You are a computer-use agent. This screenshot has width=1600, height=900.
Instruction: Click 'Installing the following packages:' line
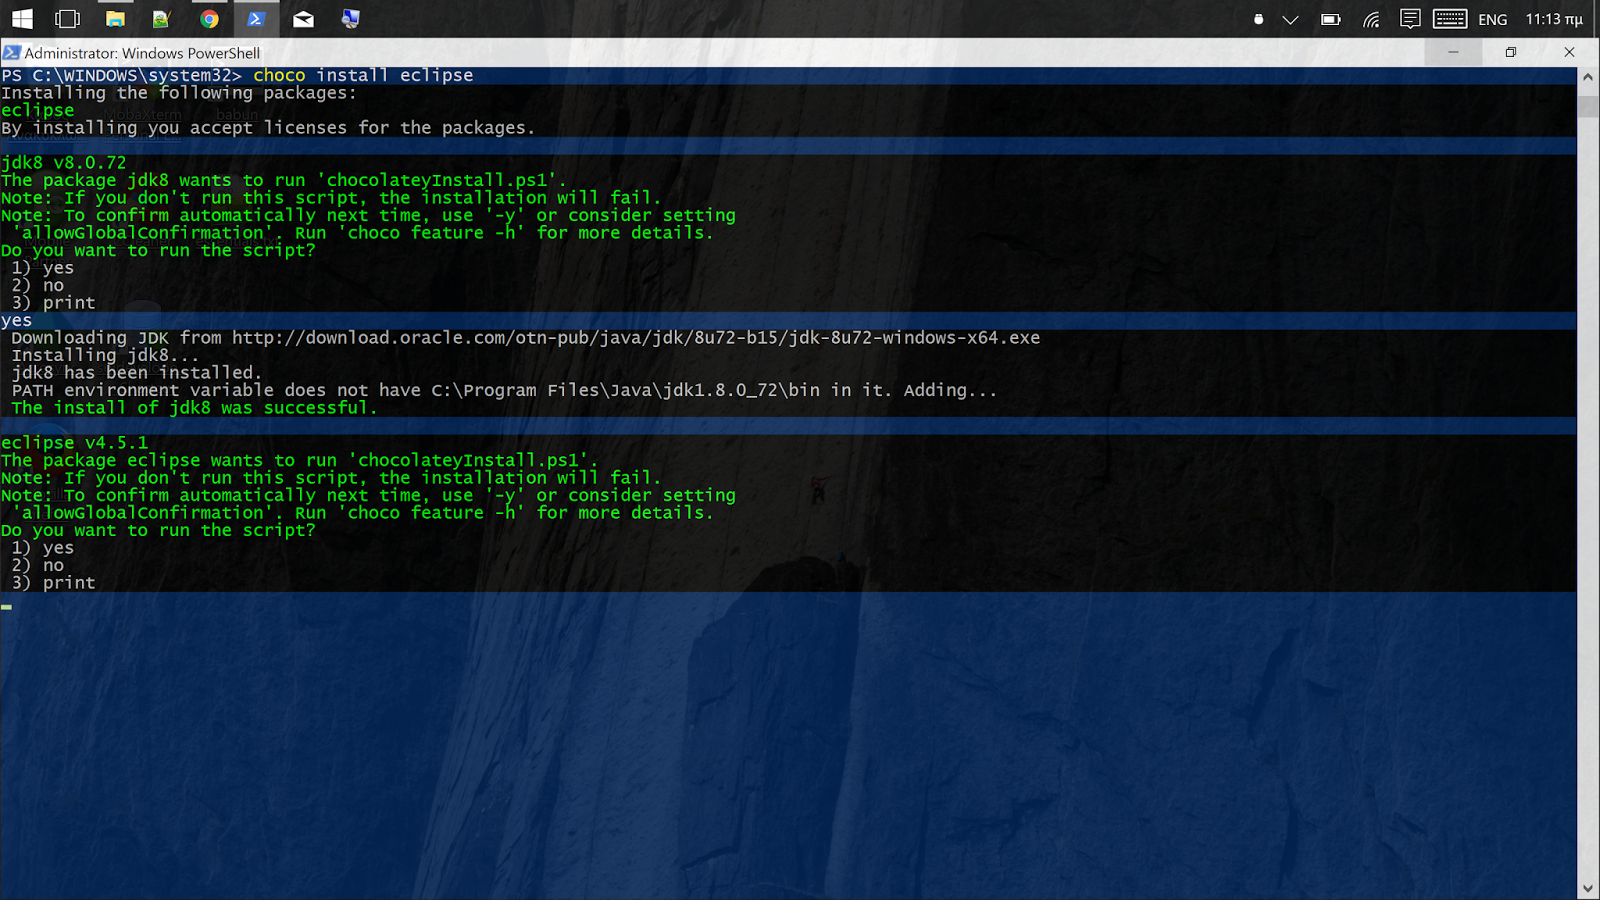point(179,93)
